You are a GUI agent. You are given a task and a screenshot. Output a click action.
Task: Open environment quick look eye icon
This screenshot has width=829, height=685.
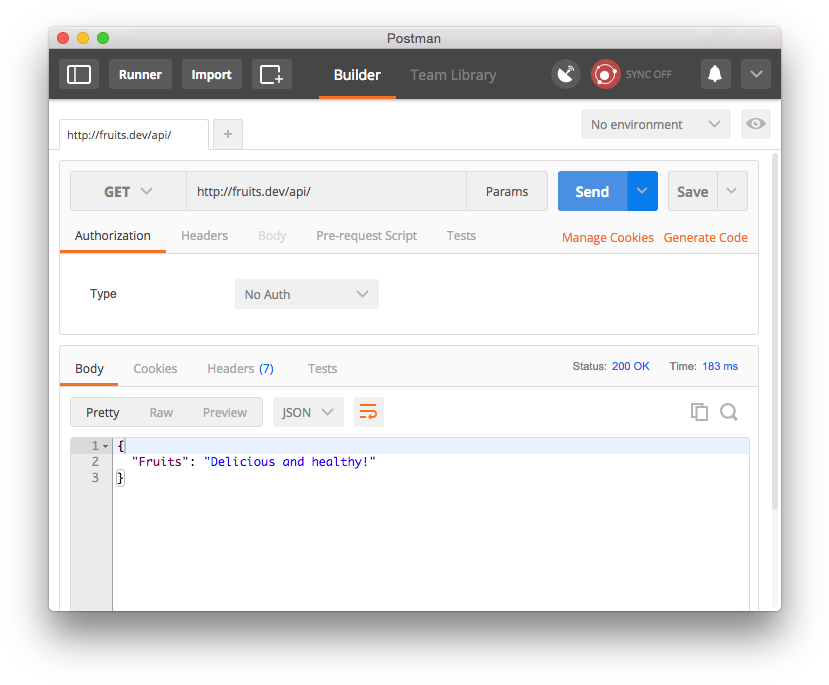click(756, 125)
